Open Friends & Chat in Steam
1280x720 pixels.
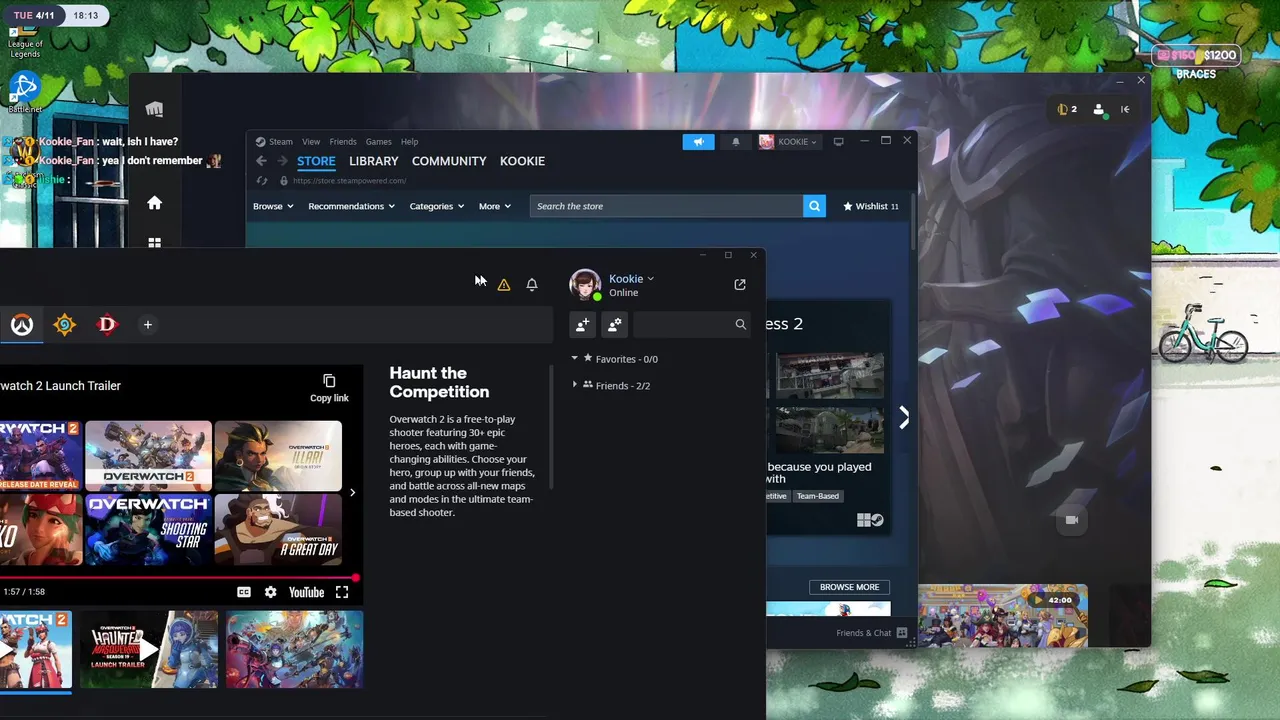tap(871, 633)
